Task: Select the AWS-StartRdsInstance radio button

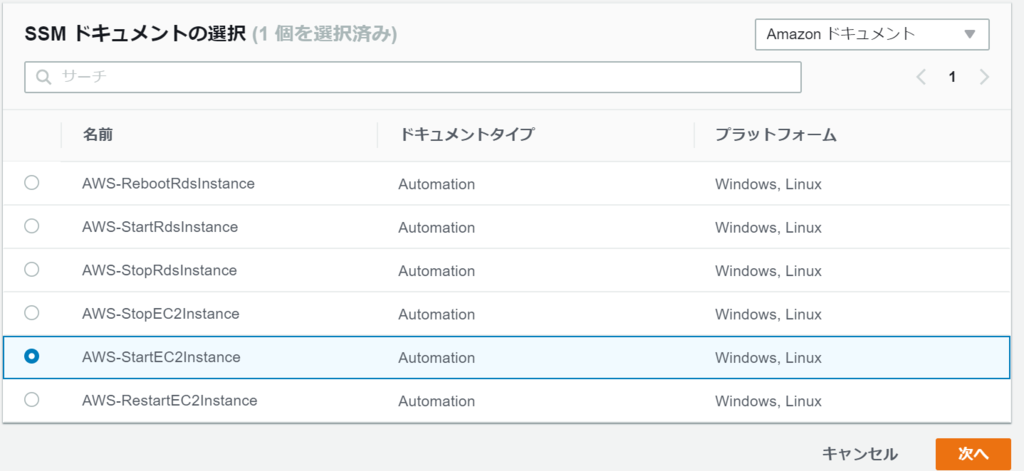Action: click(31, 226)
